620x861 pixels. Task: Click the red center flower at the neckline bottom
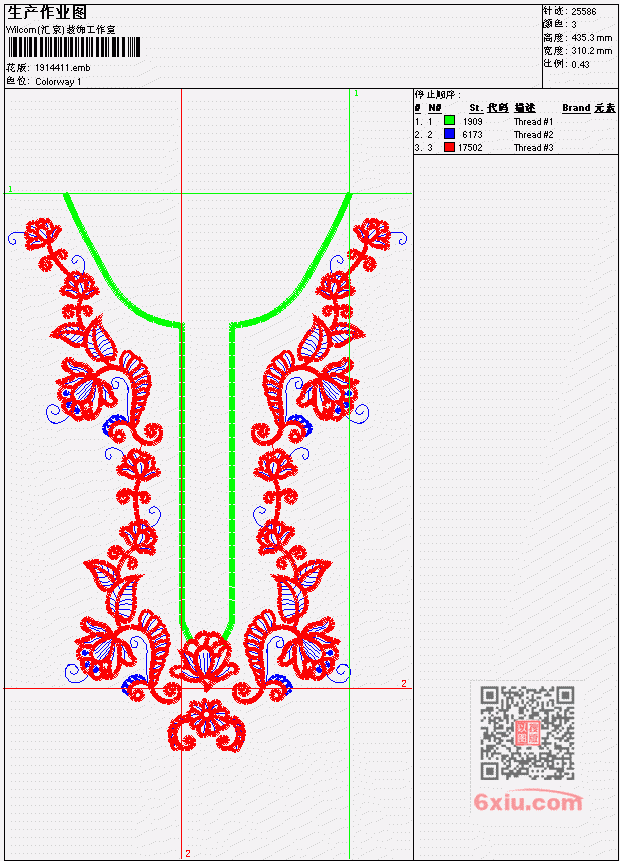pyautogui.click(x=205, y=661)
